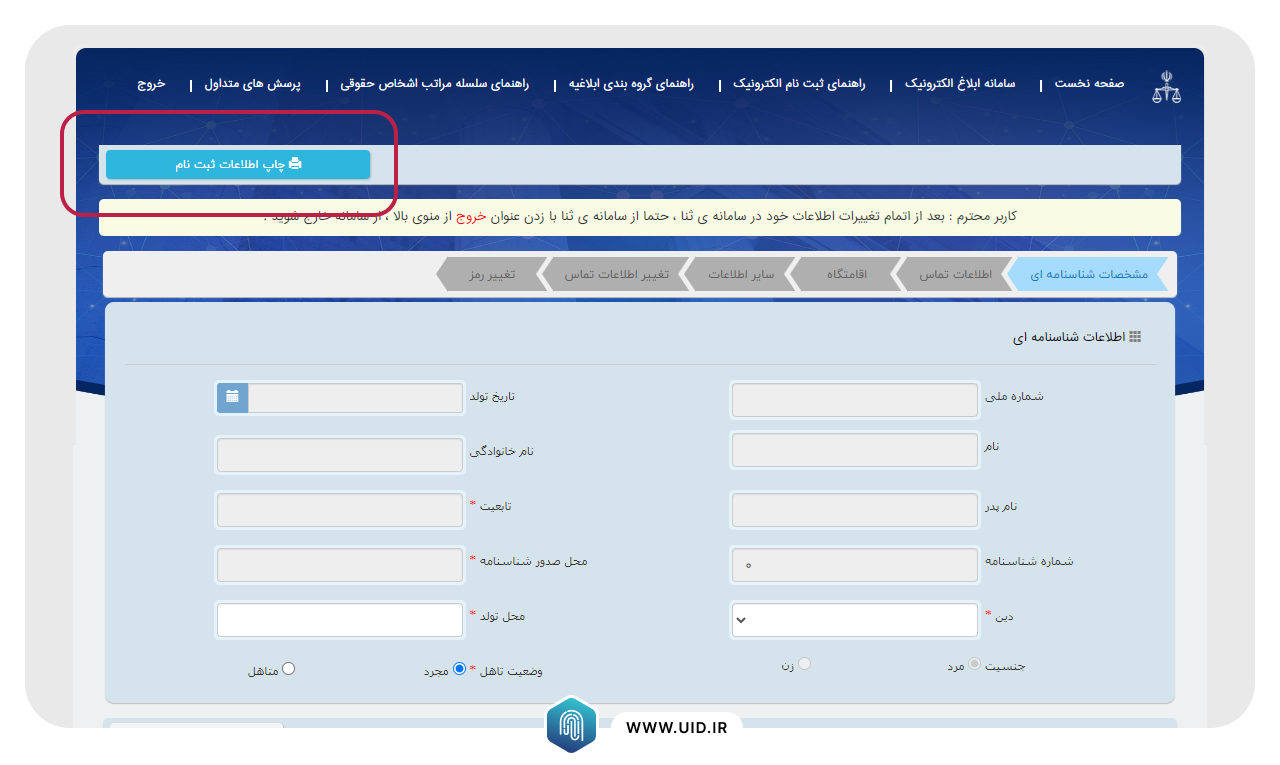Click inside the محل تولد input field
This screenshot has height=765, width=1280.
point(339,619)
